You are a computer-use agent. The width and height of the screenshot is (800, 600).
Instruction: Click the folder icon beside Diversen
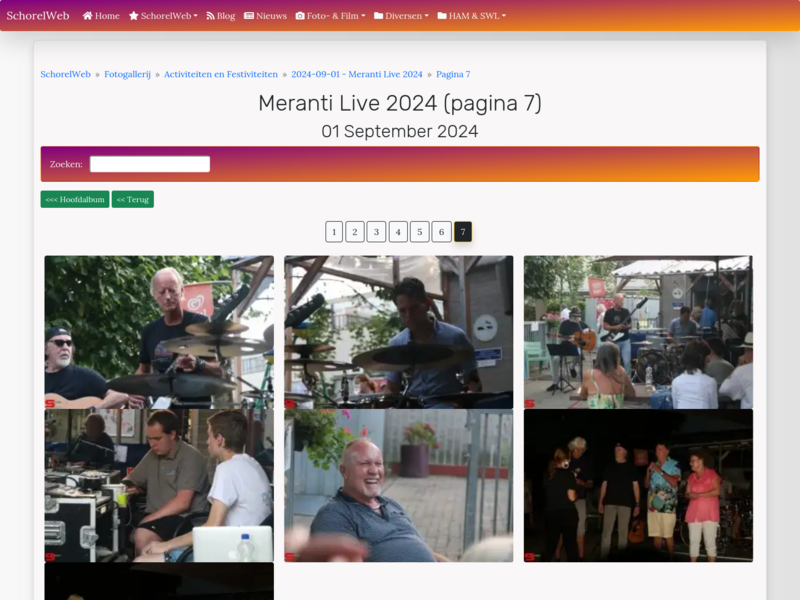click(x=379, y=16)
